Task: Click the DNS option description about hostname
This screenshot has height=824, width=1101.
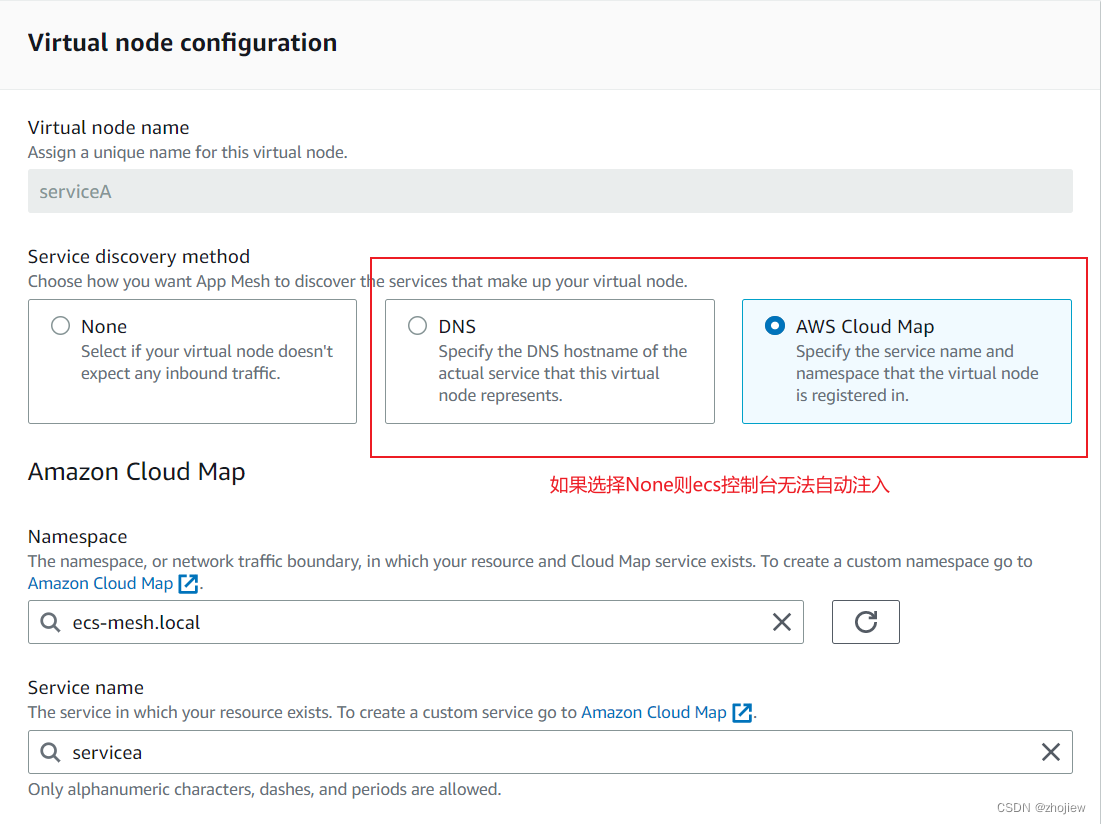Action: [562, 373]
